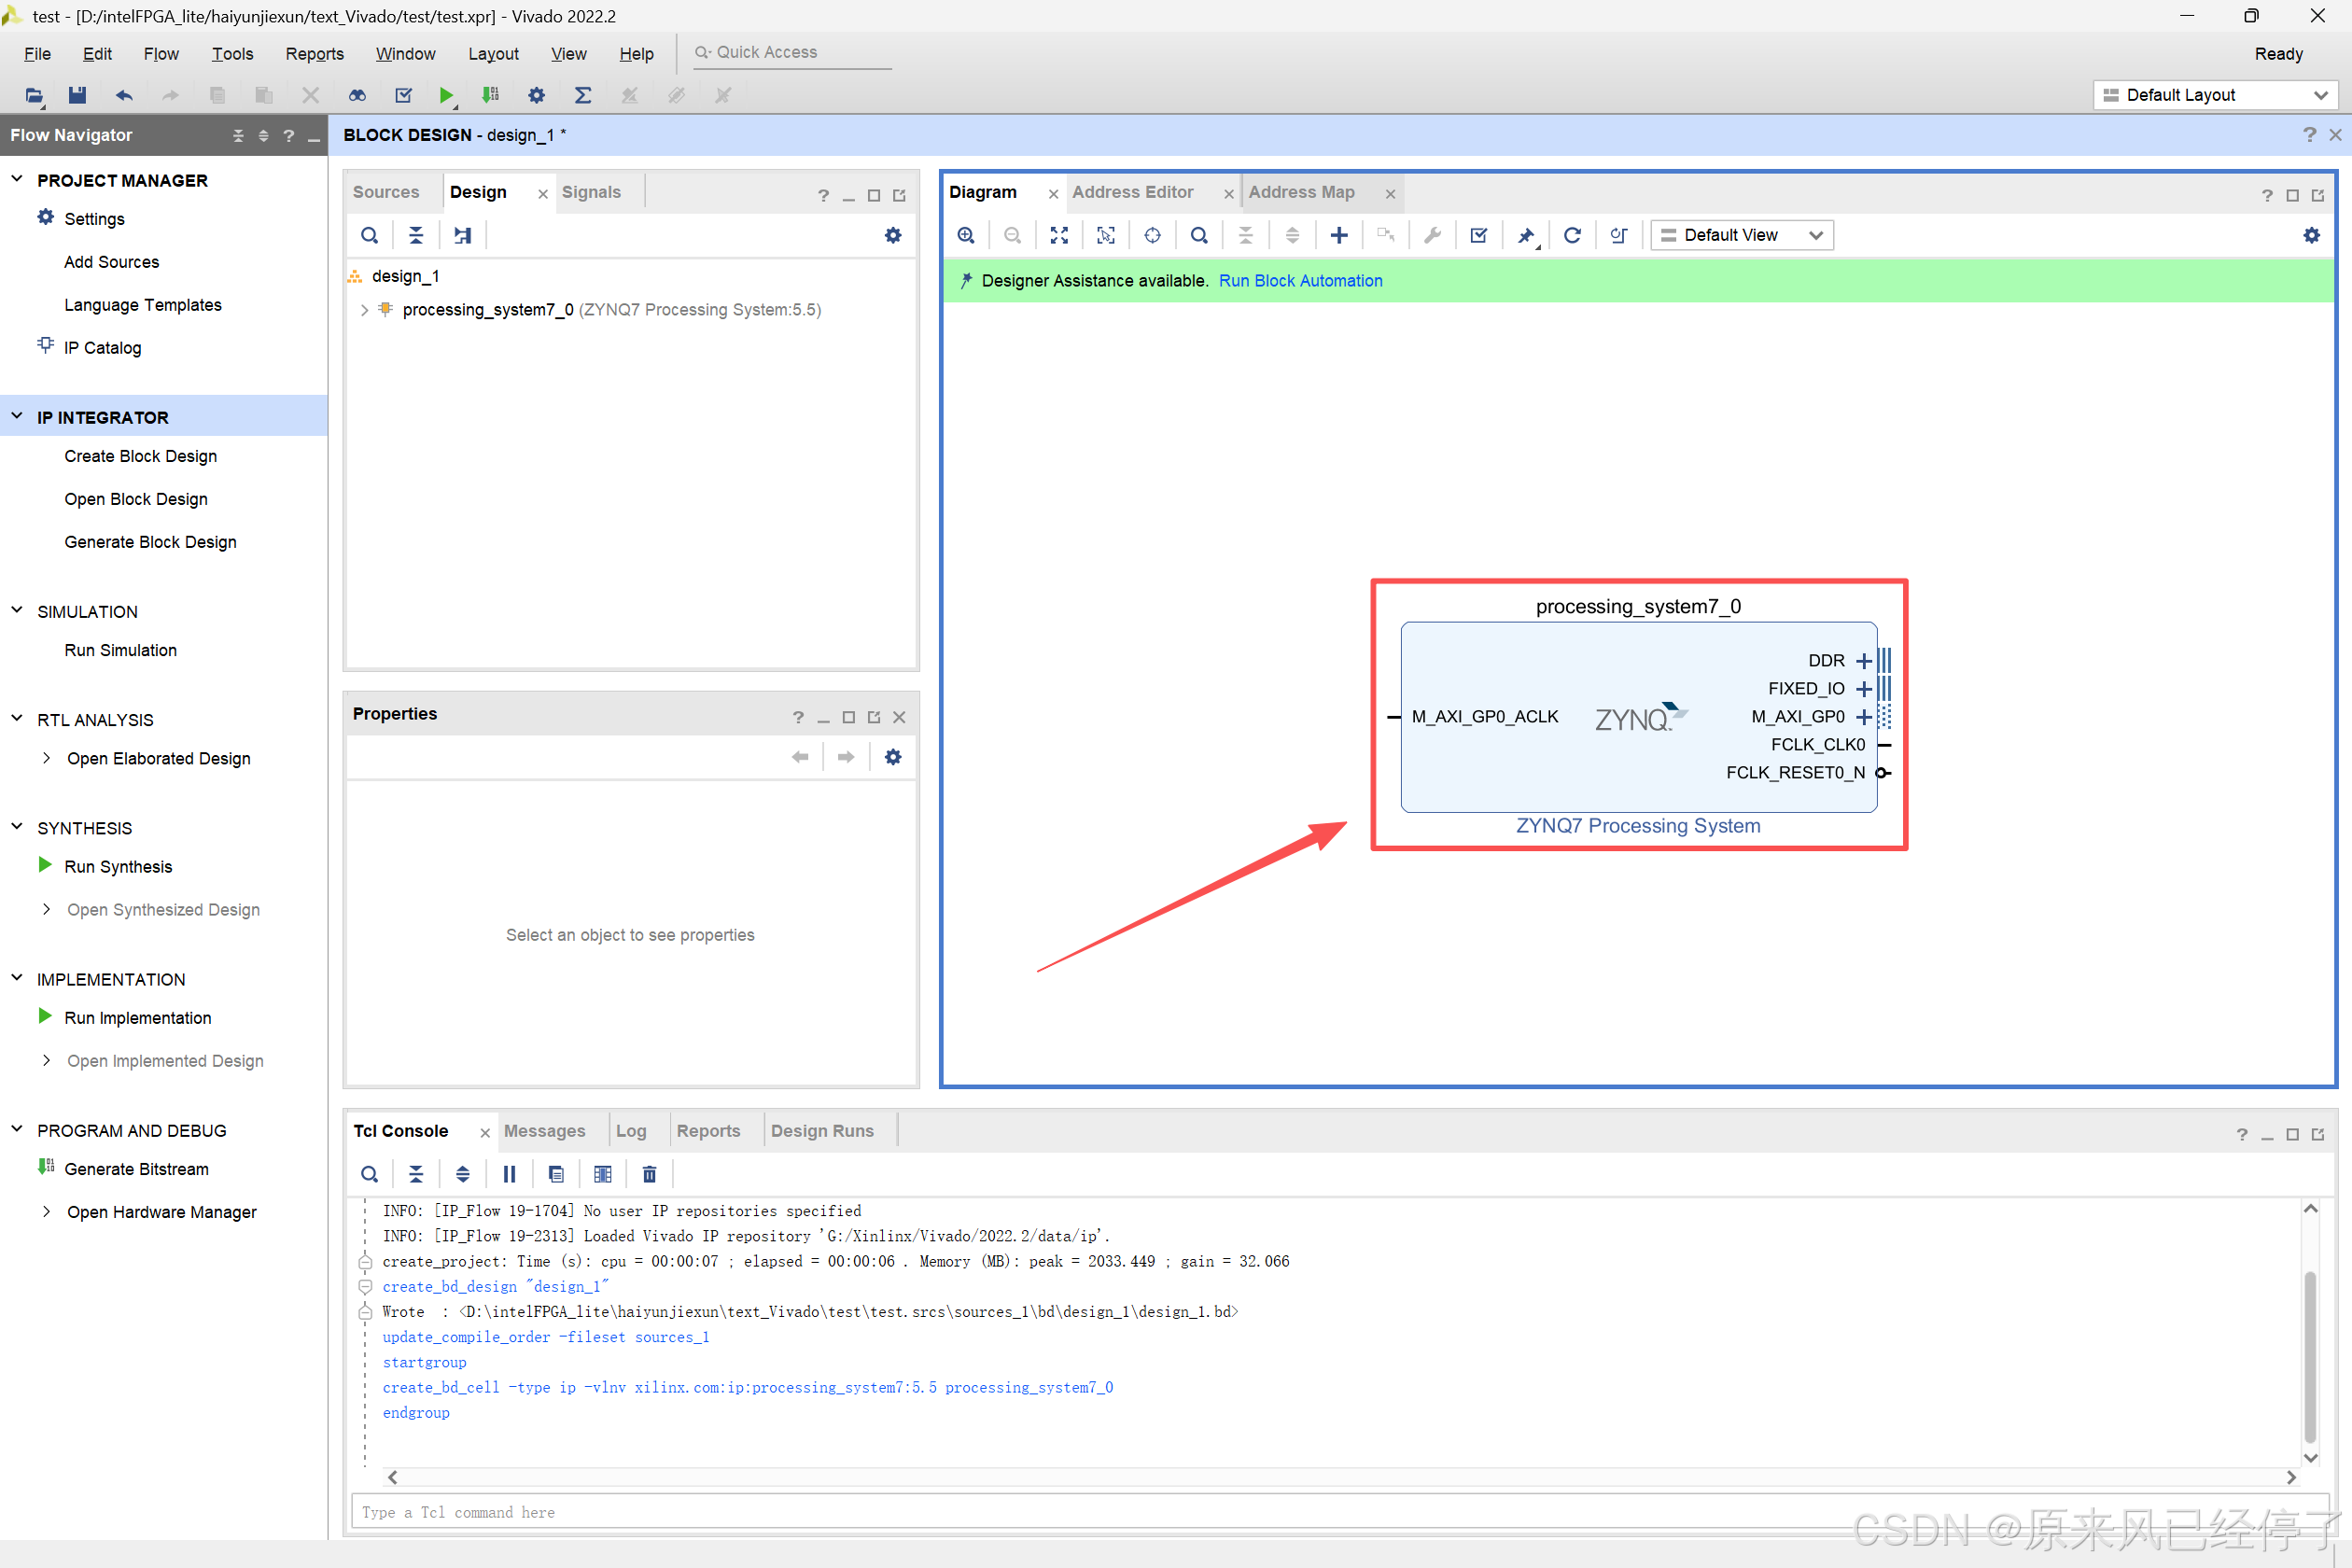
Task: Expand processing_system7_0 tree node
Action: click(364, 310)
